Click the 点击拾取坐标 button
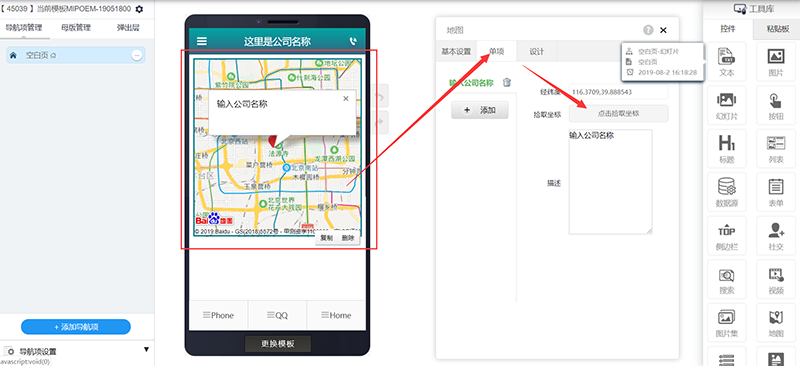 coord(618,114)
